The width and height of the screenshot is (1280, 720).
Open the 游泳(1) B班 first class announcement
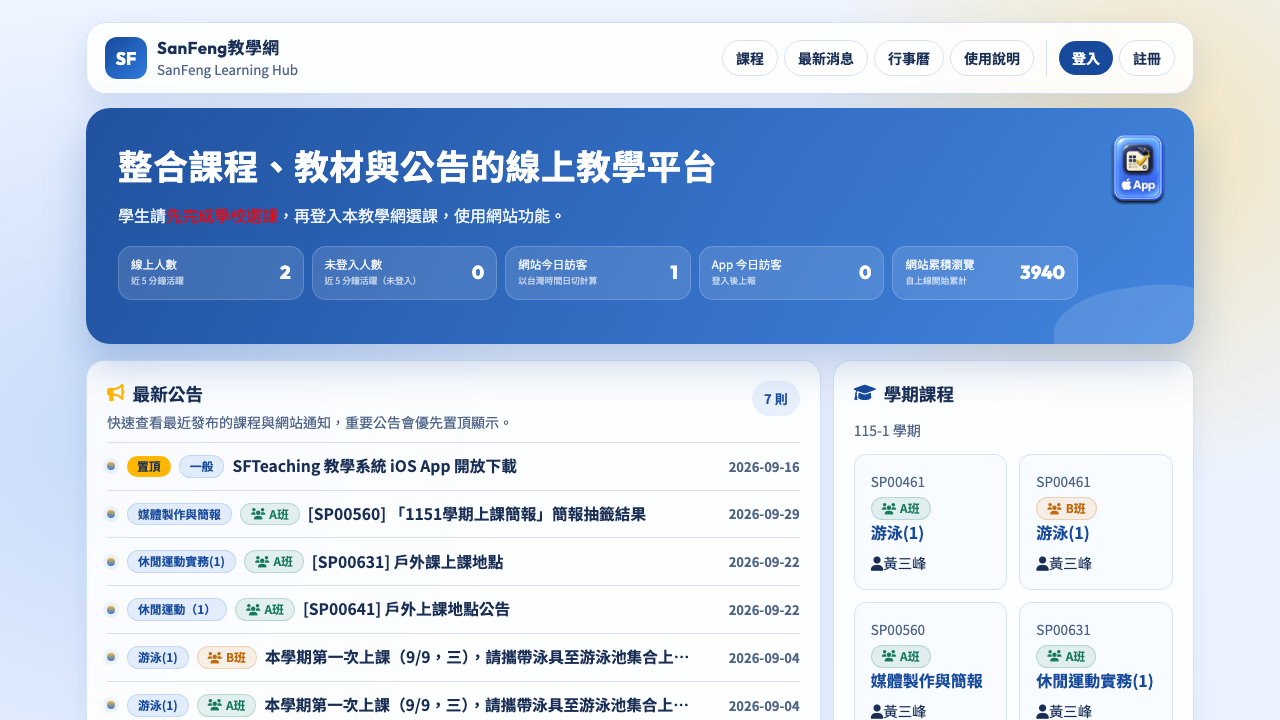477,657
